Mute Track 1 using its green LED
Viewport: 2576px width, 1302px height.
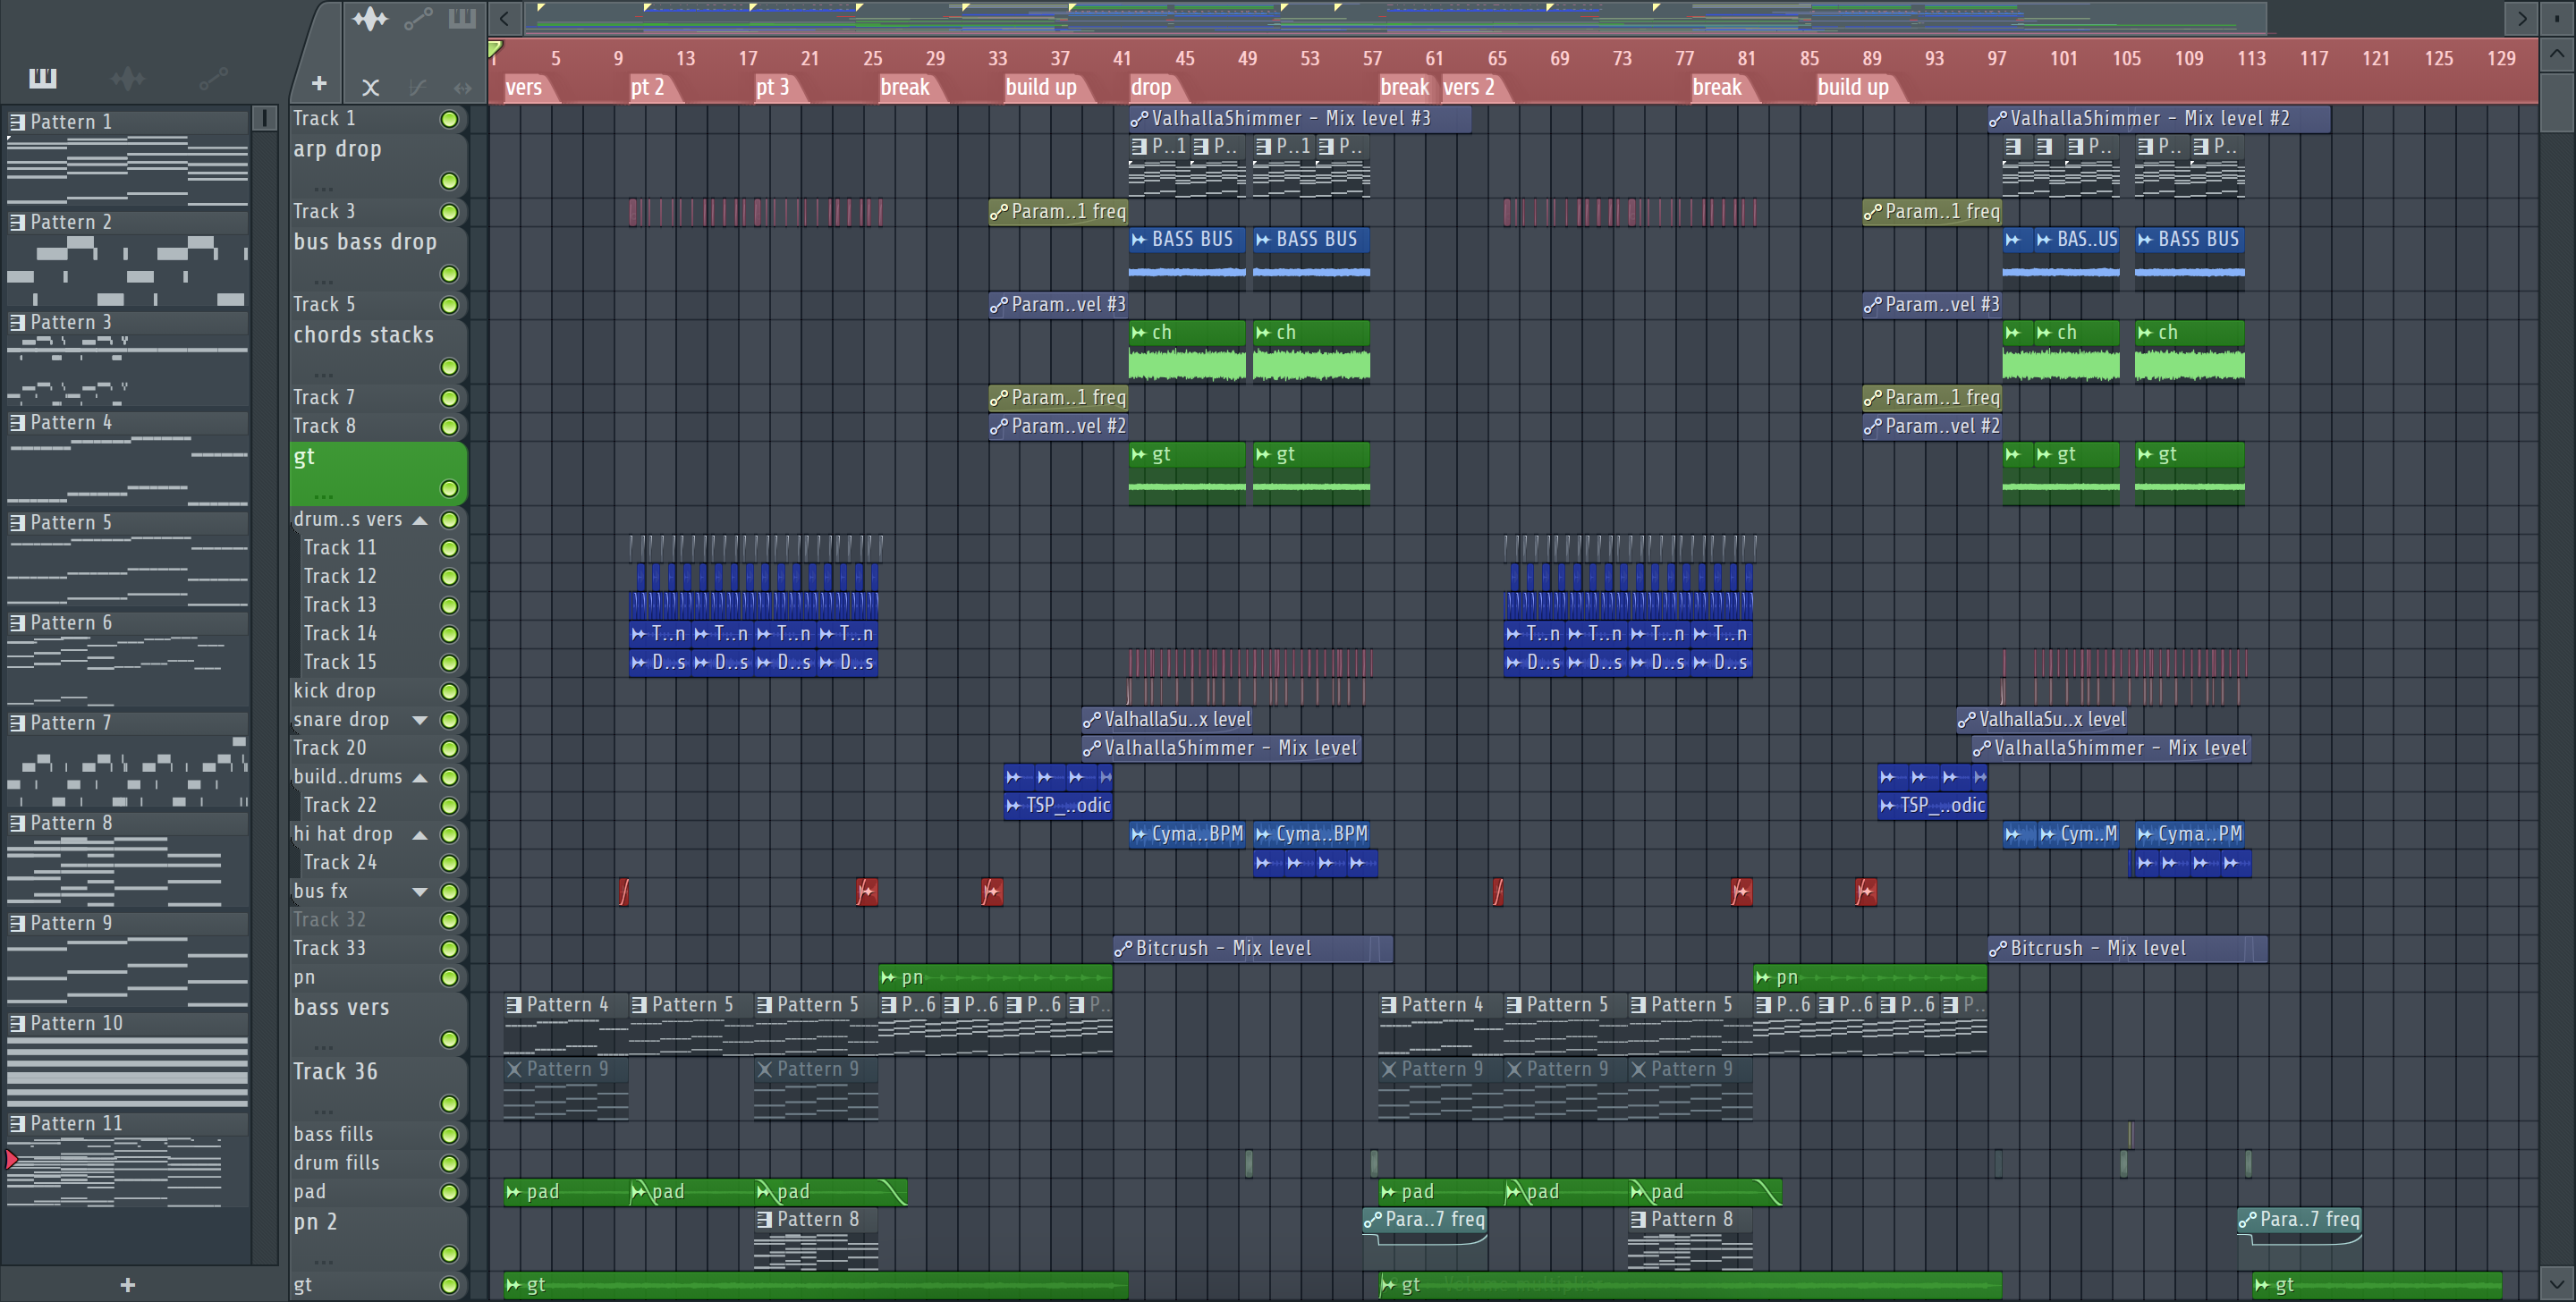click(x=449, y=119)
